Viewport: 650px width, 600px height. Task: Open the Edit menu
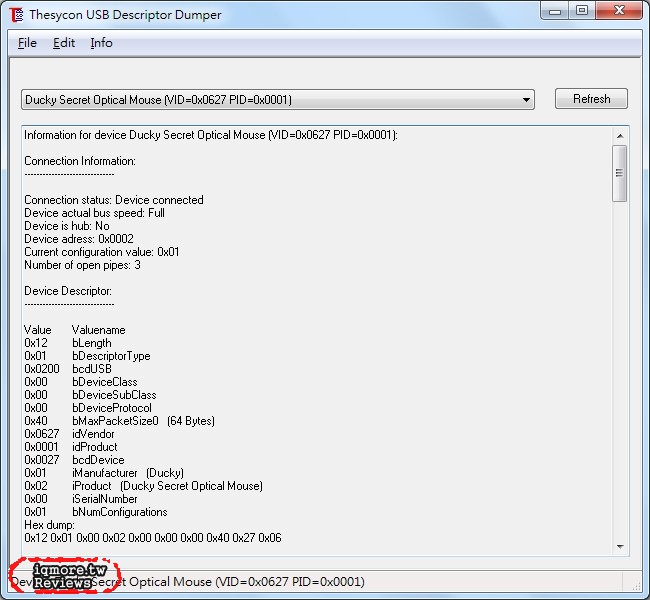point(64,43)
